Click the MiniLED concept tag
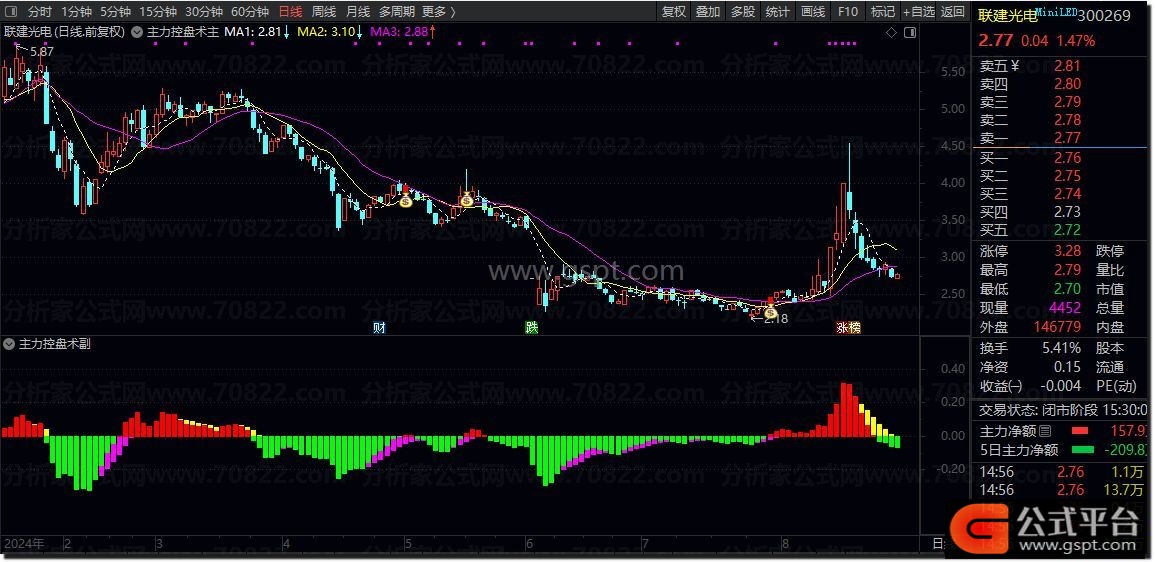 tap(1057, 12)
